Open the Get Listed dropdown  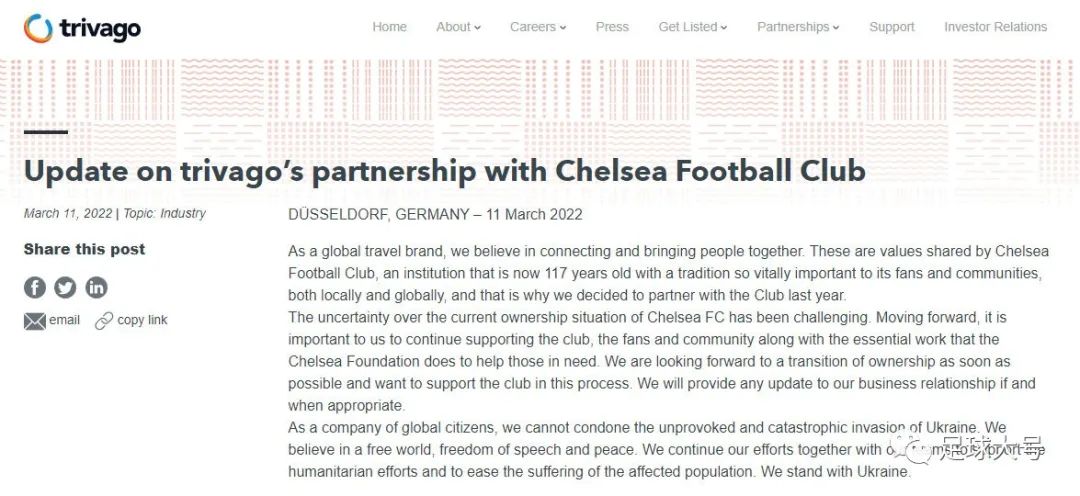point(692,27)
